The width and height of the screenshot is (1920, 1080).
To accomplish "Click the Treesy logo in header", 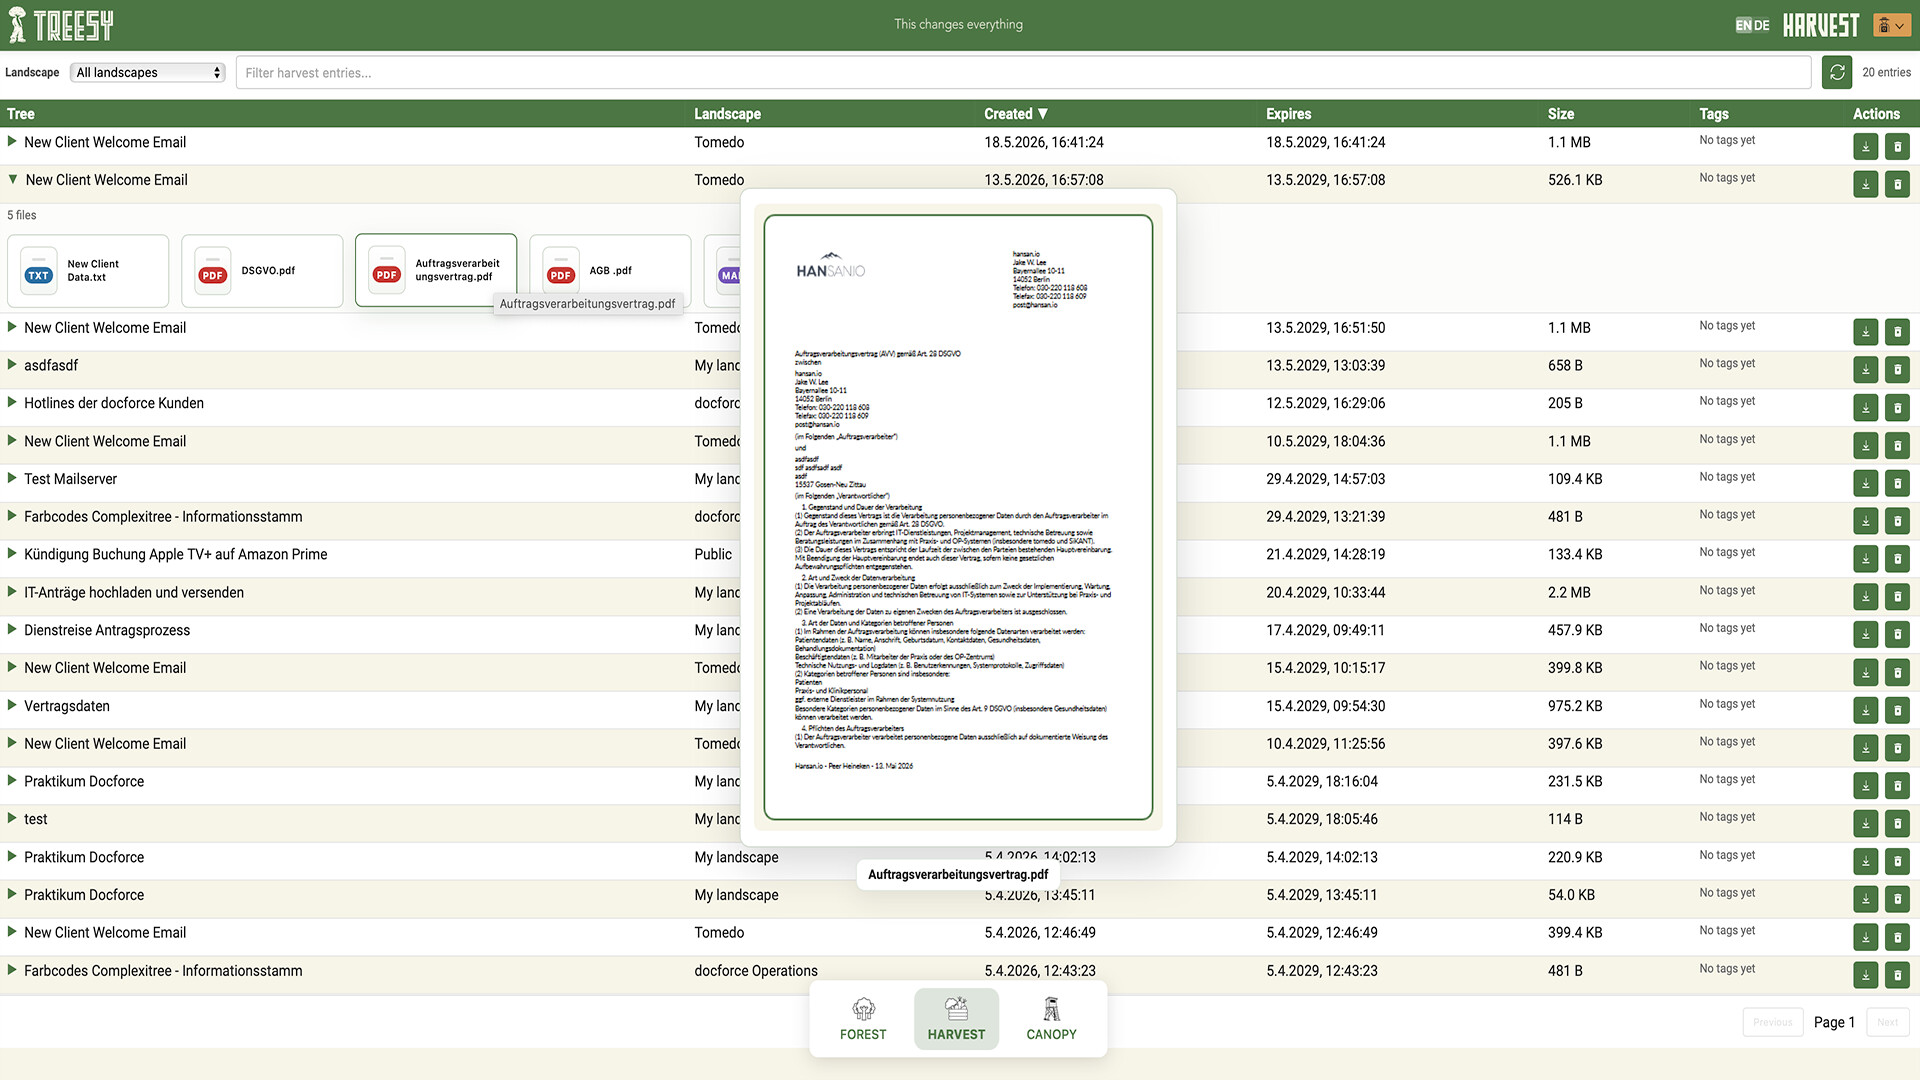I will [61, 25].
